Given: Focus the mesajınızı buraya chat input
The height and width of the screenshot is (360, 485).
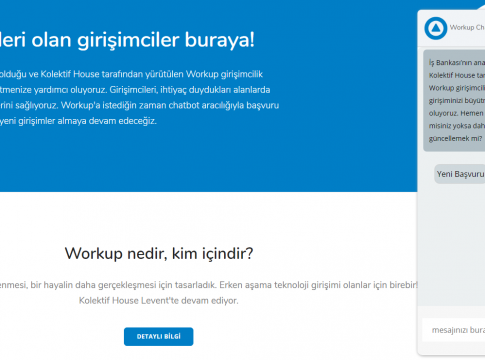Looking at the screenshot, I should pyautogui.click(x=454, y=330).
